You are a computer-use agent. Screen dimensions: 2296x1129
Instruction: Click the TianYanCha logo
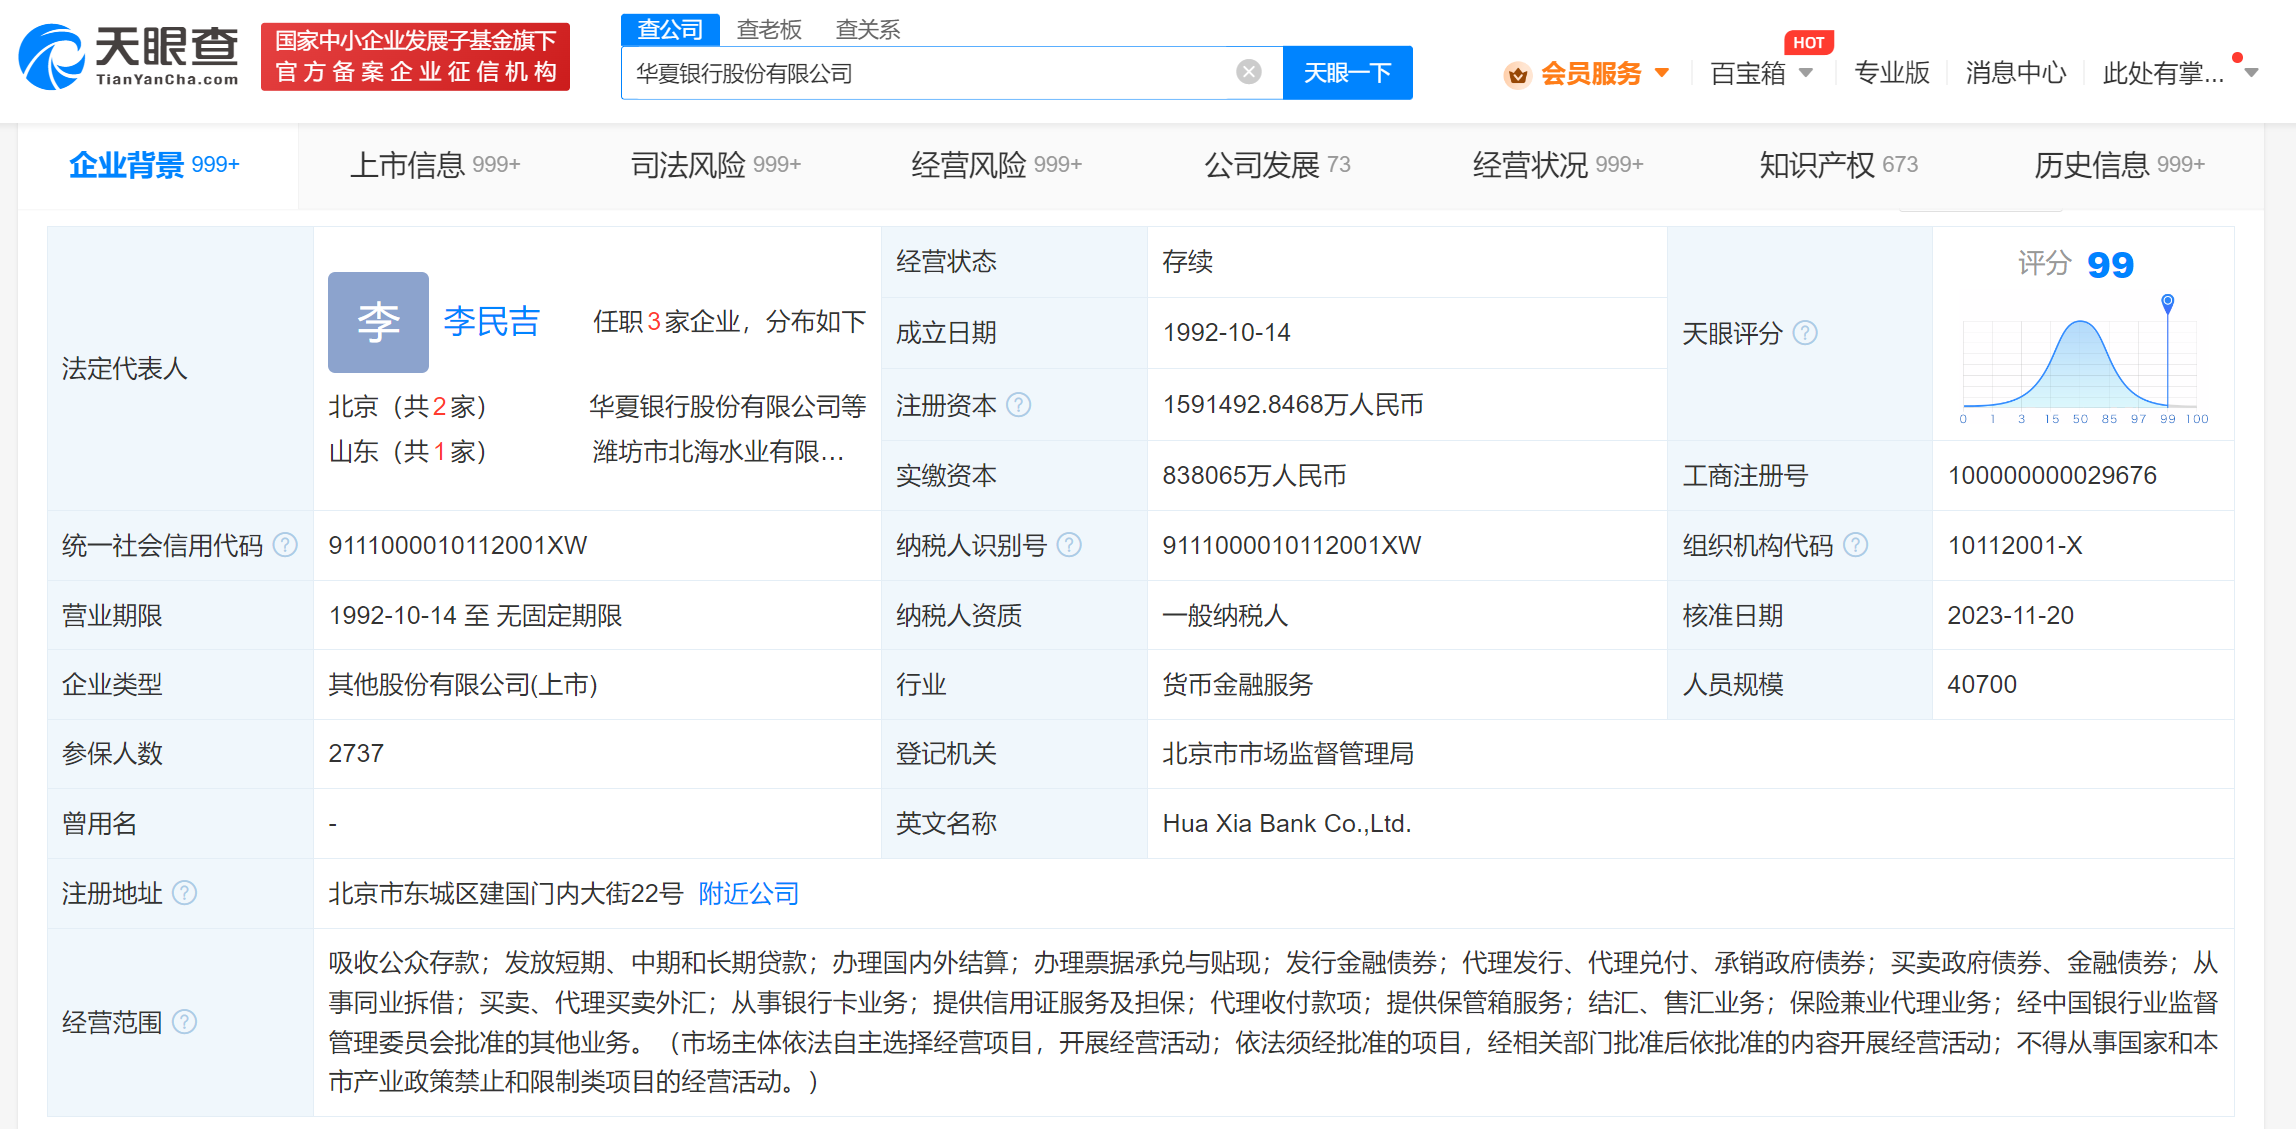click(x=130, y=56)
